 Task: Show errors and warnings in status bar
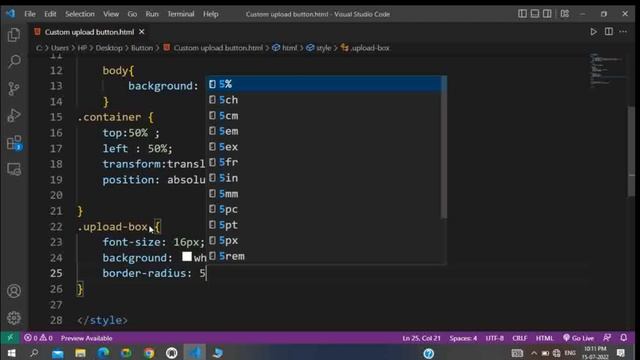pos(38,338)
